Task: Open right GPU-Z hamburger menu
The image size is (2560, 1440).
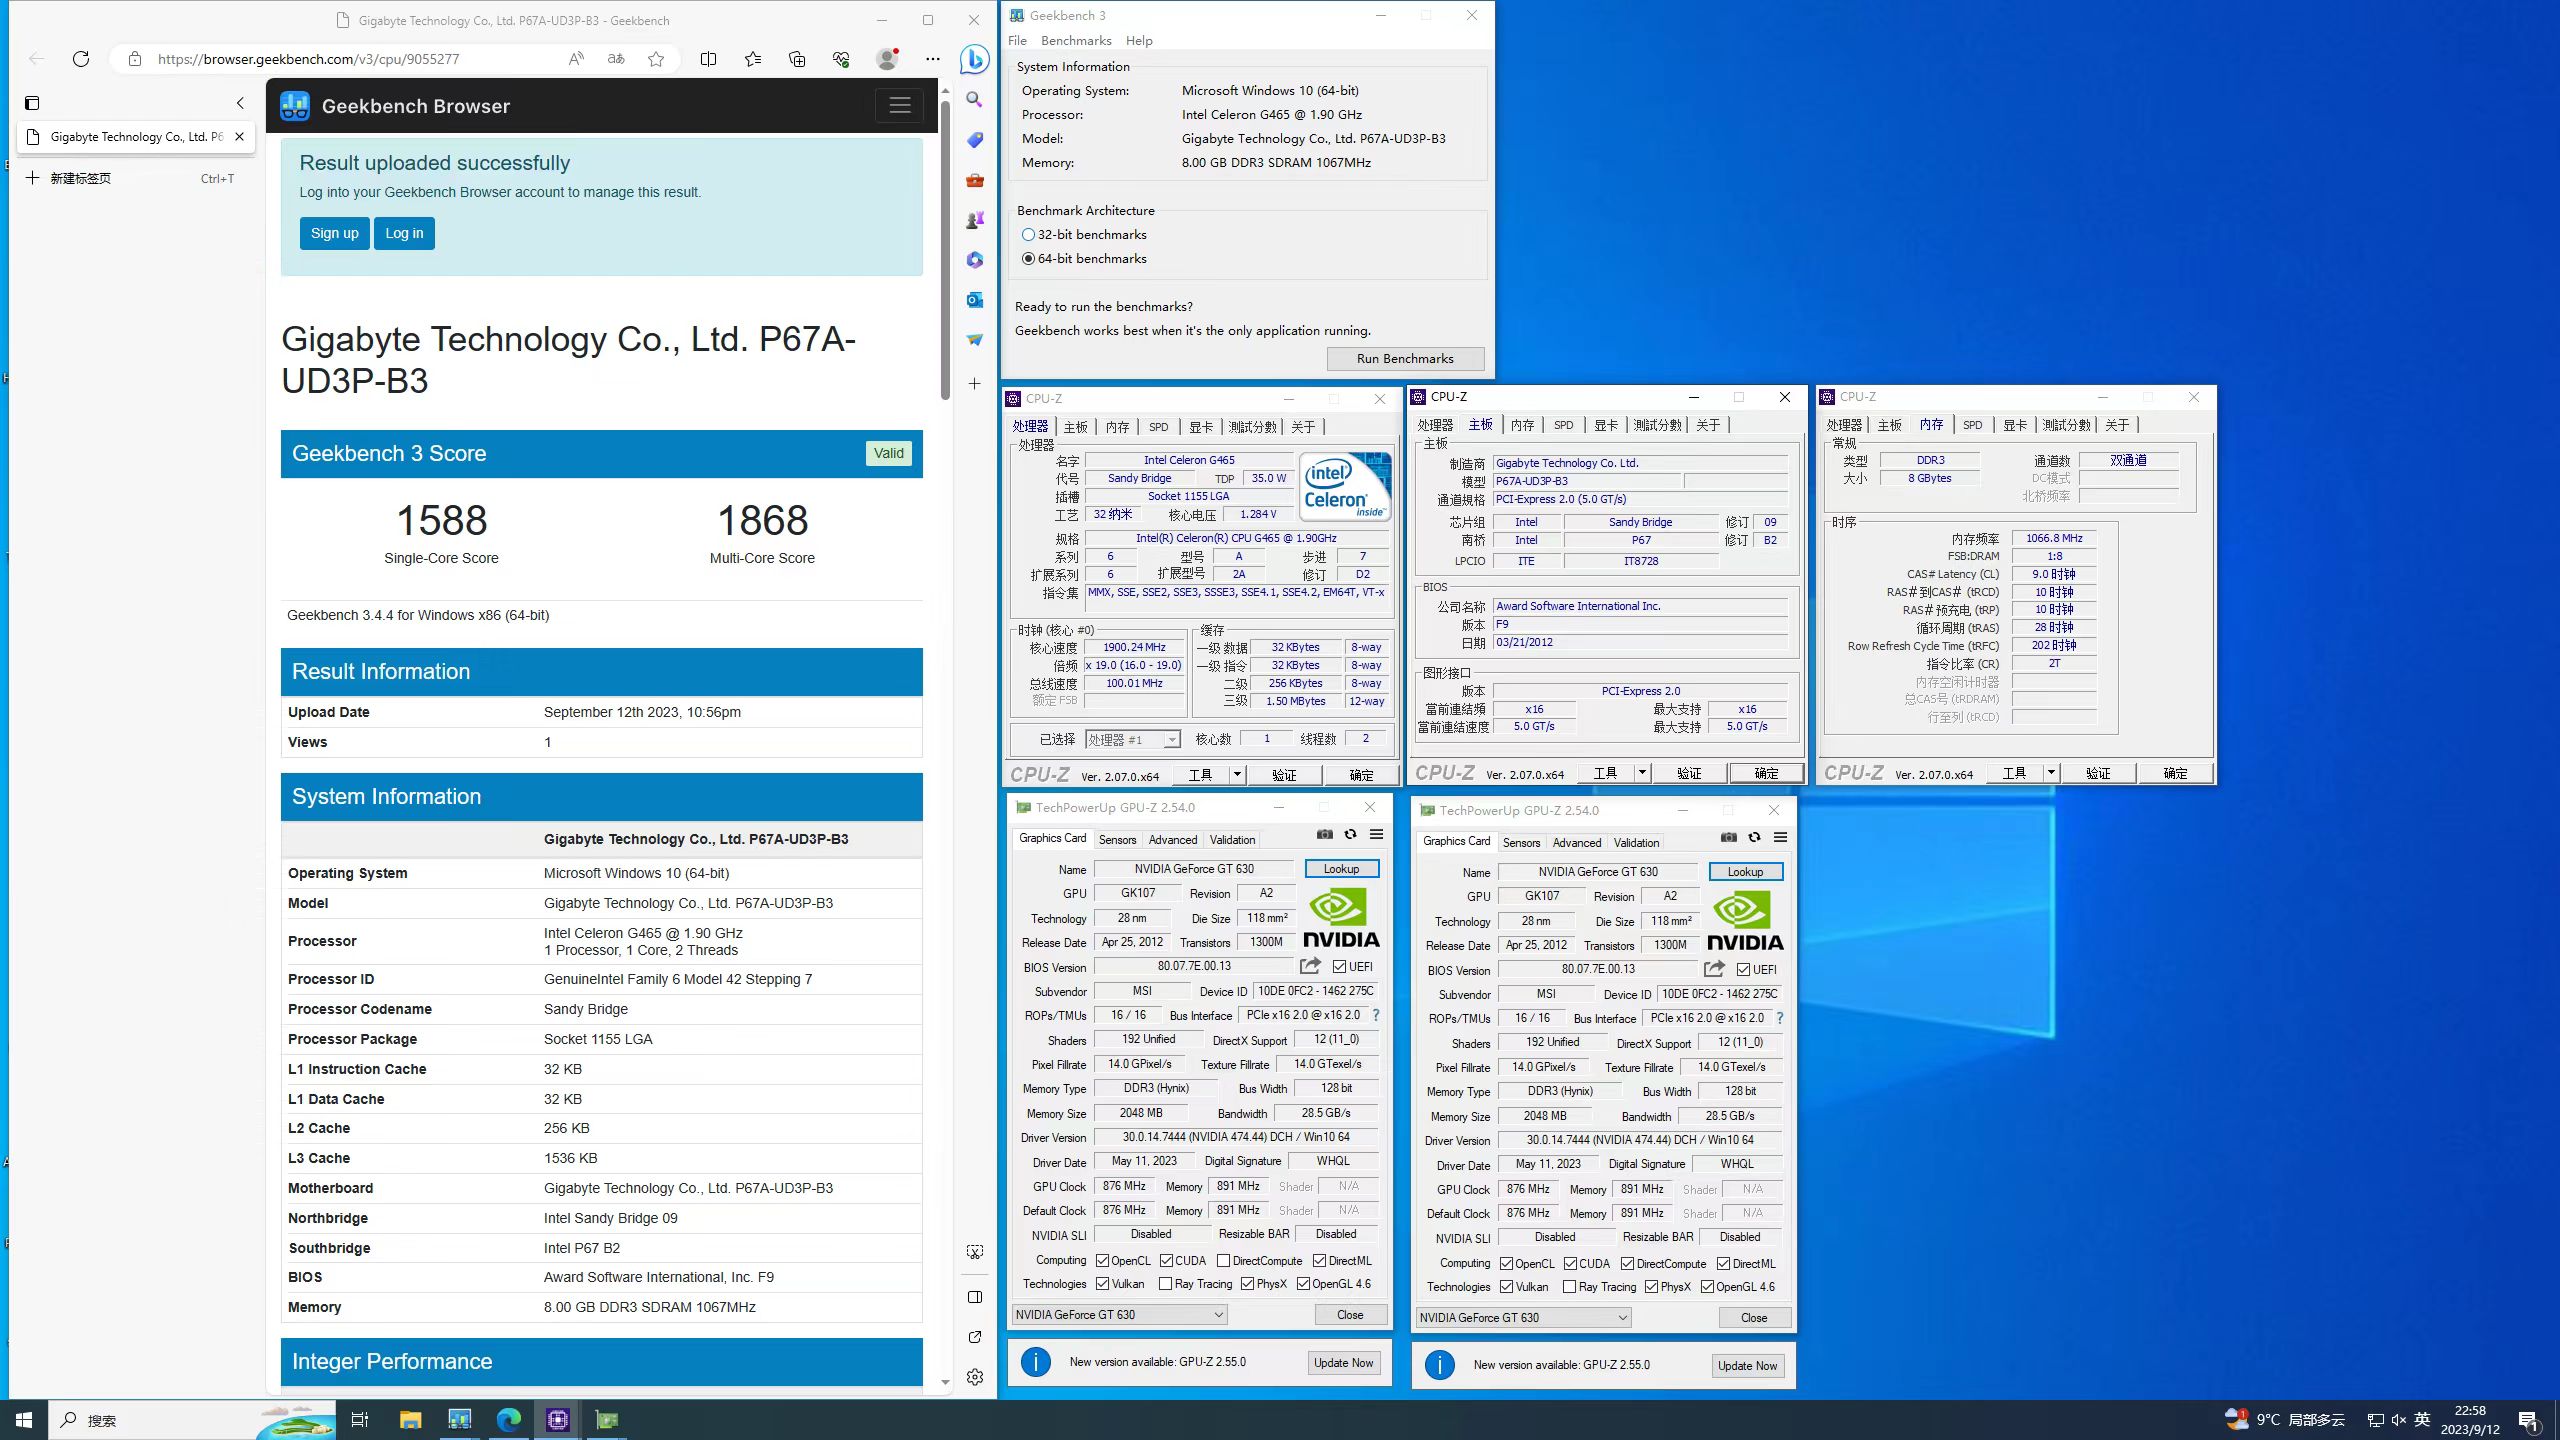Action: click(x=1780, y=837)
